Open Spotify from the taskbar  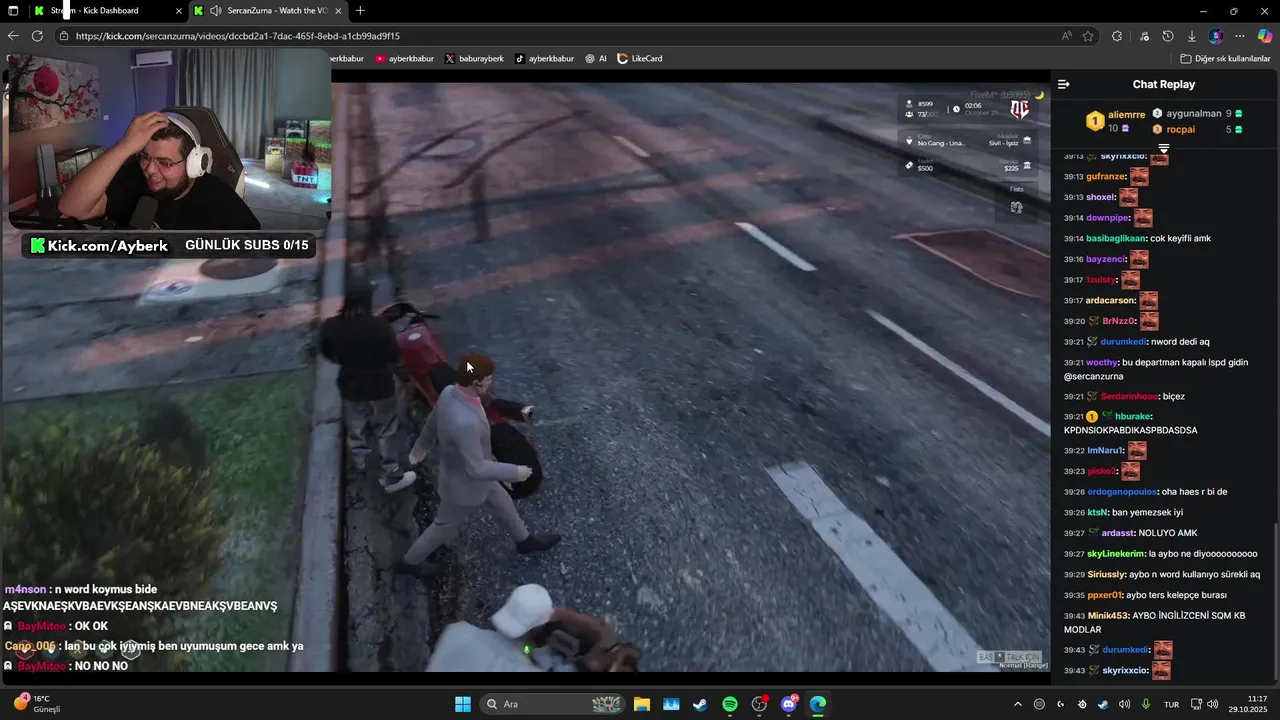[729, 704]
